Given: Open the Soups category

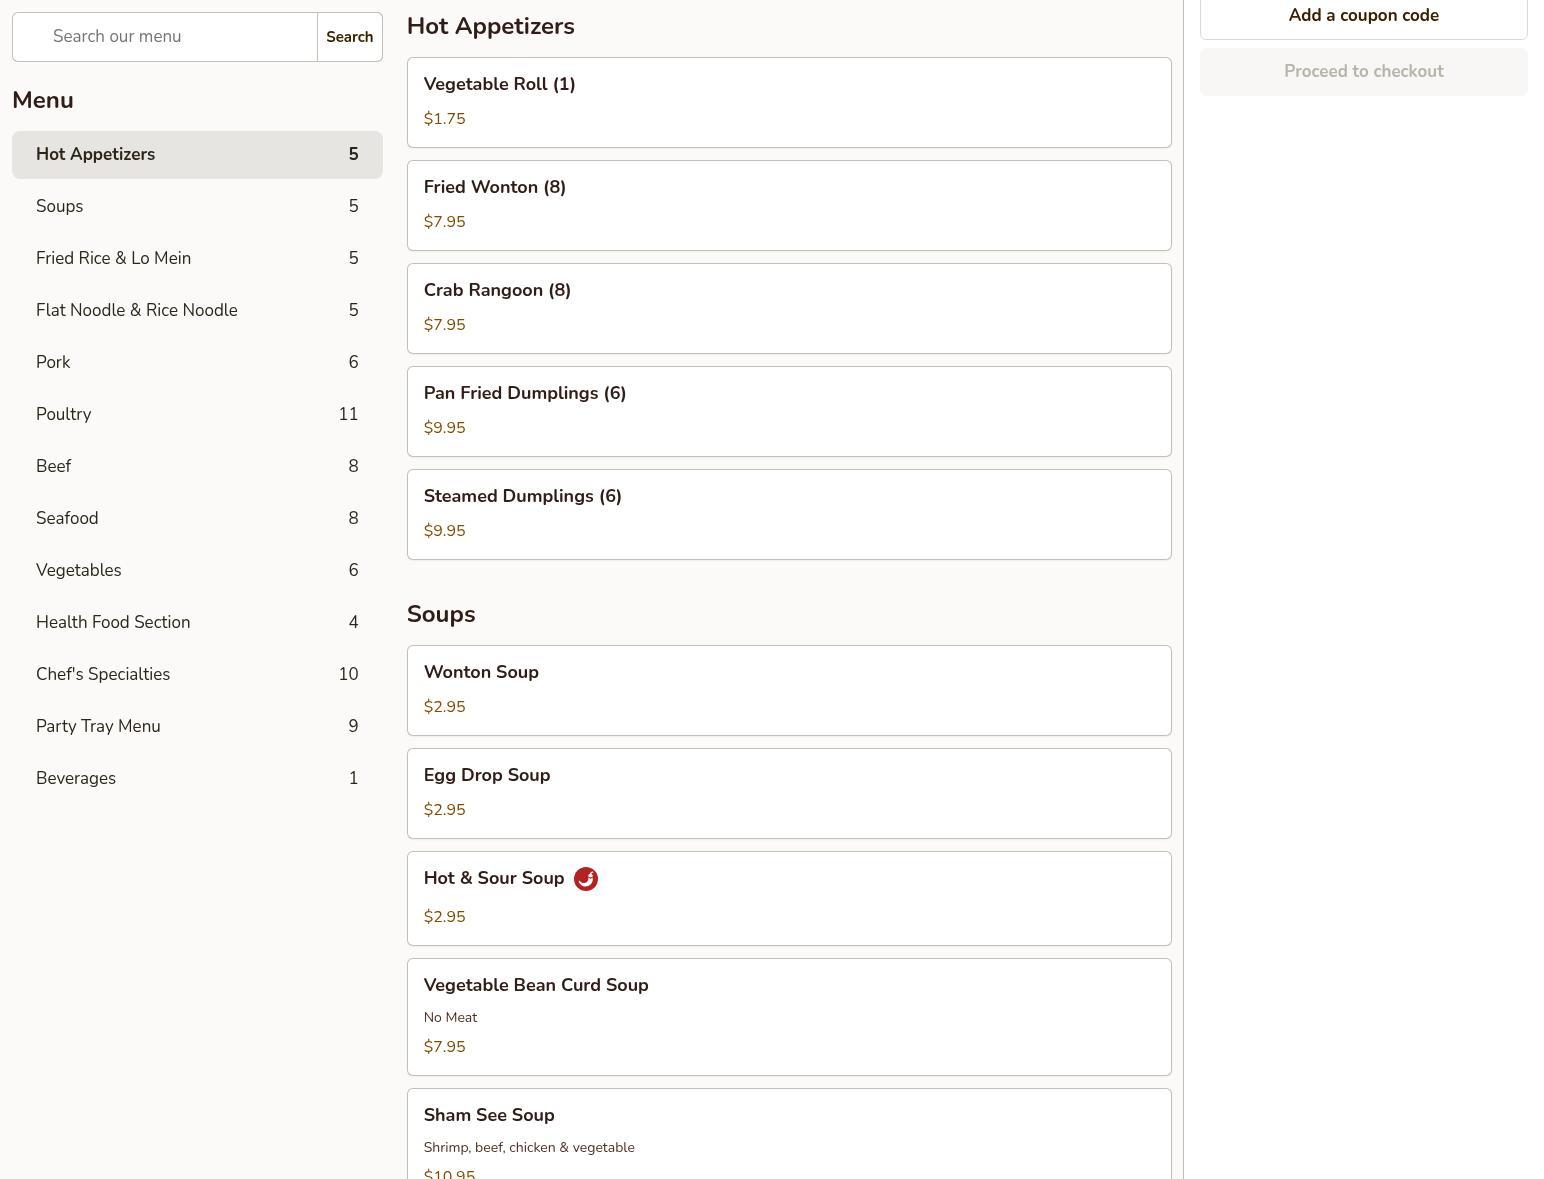Looking at the screenshot, I should pos(197,207).
